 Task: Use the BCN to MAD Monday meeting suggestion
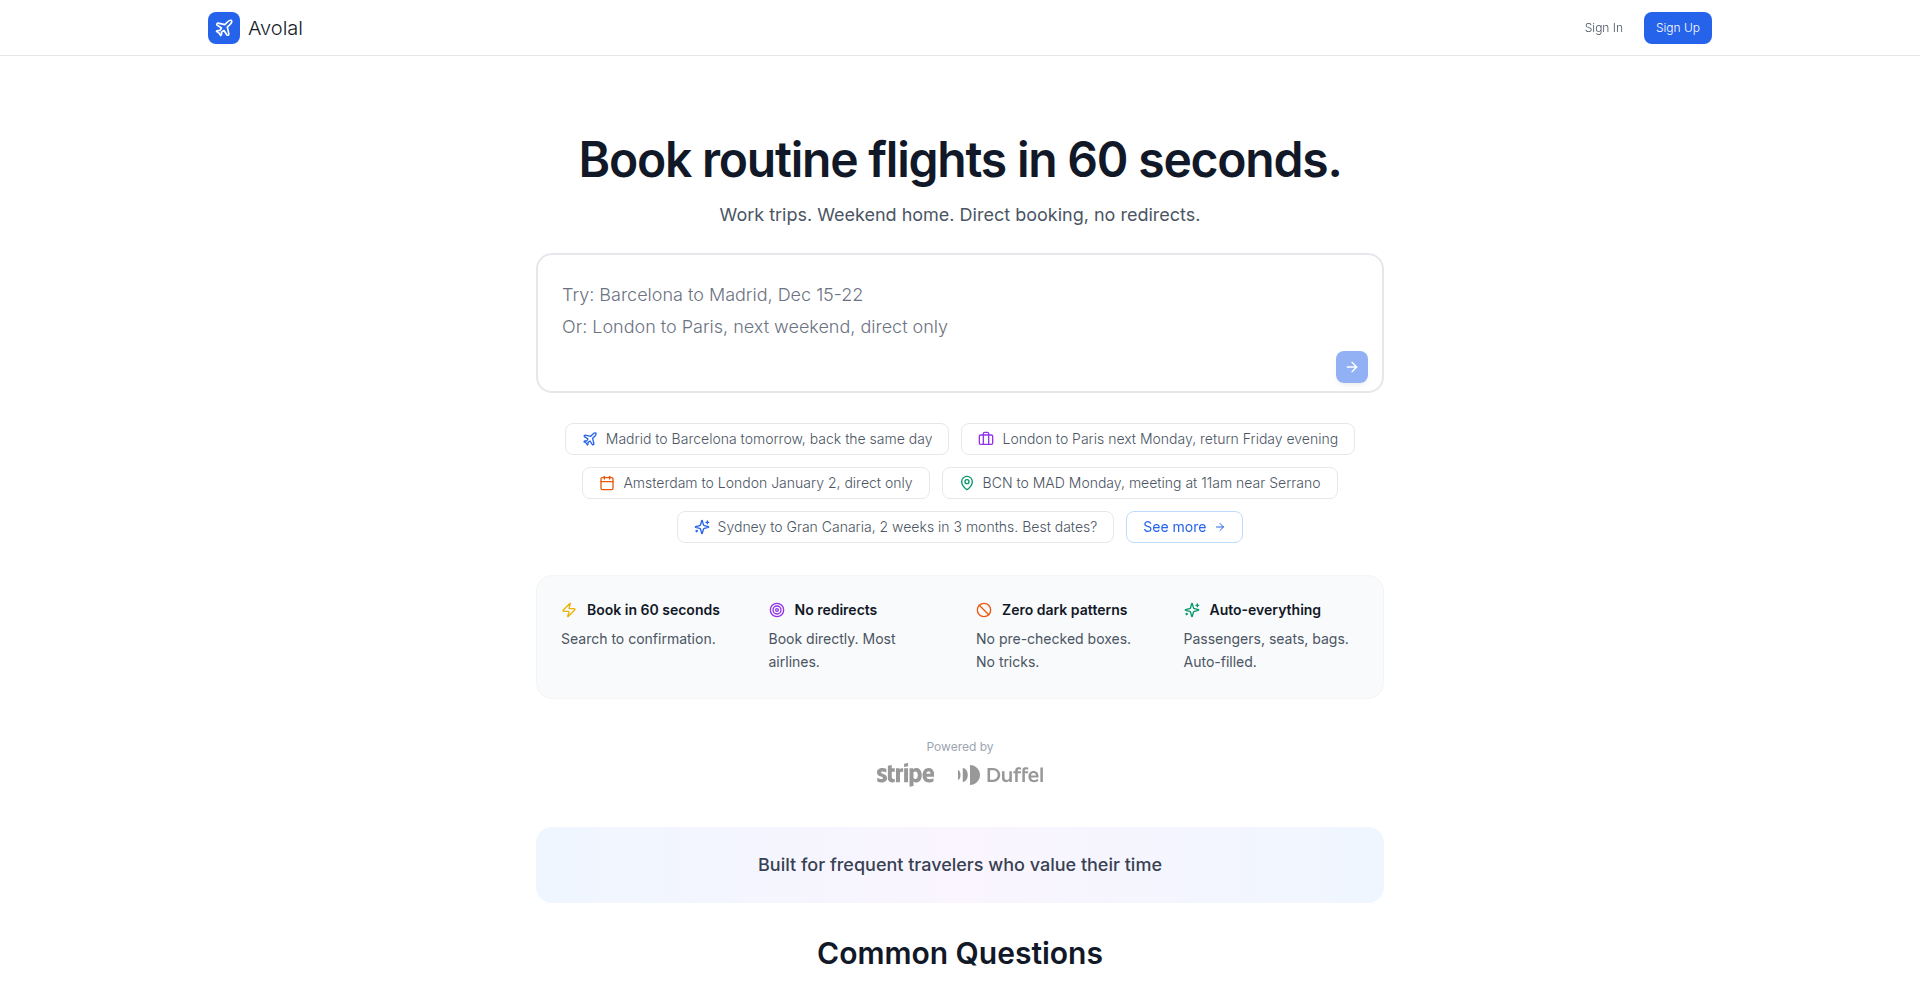point(1140,483)
